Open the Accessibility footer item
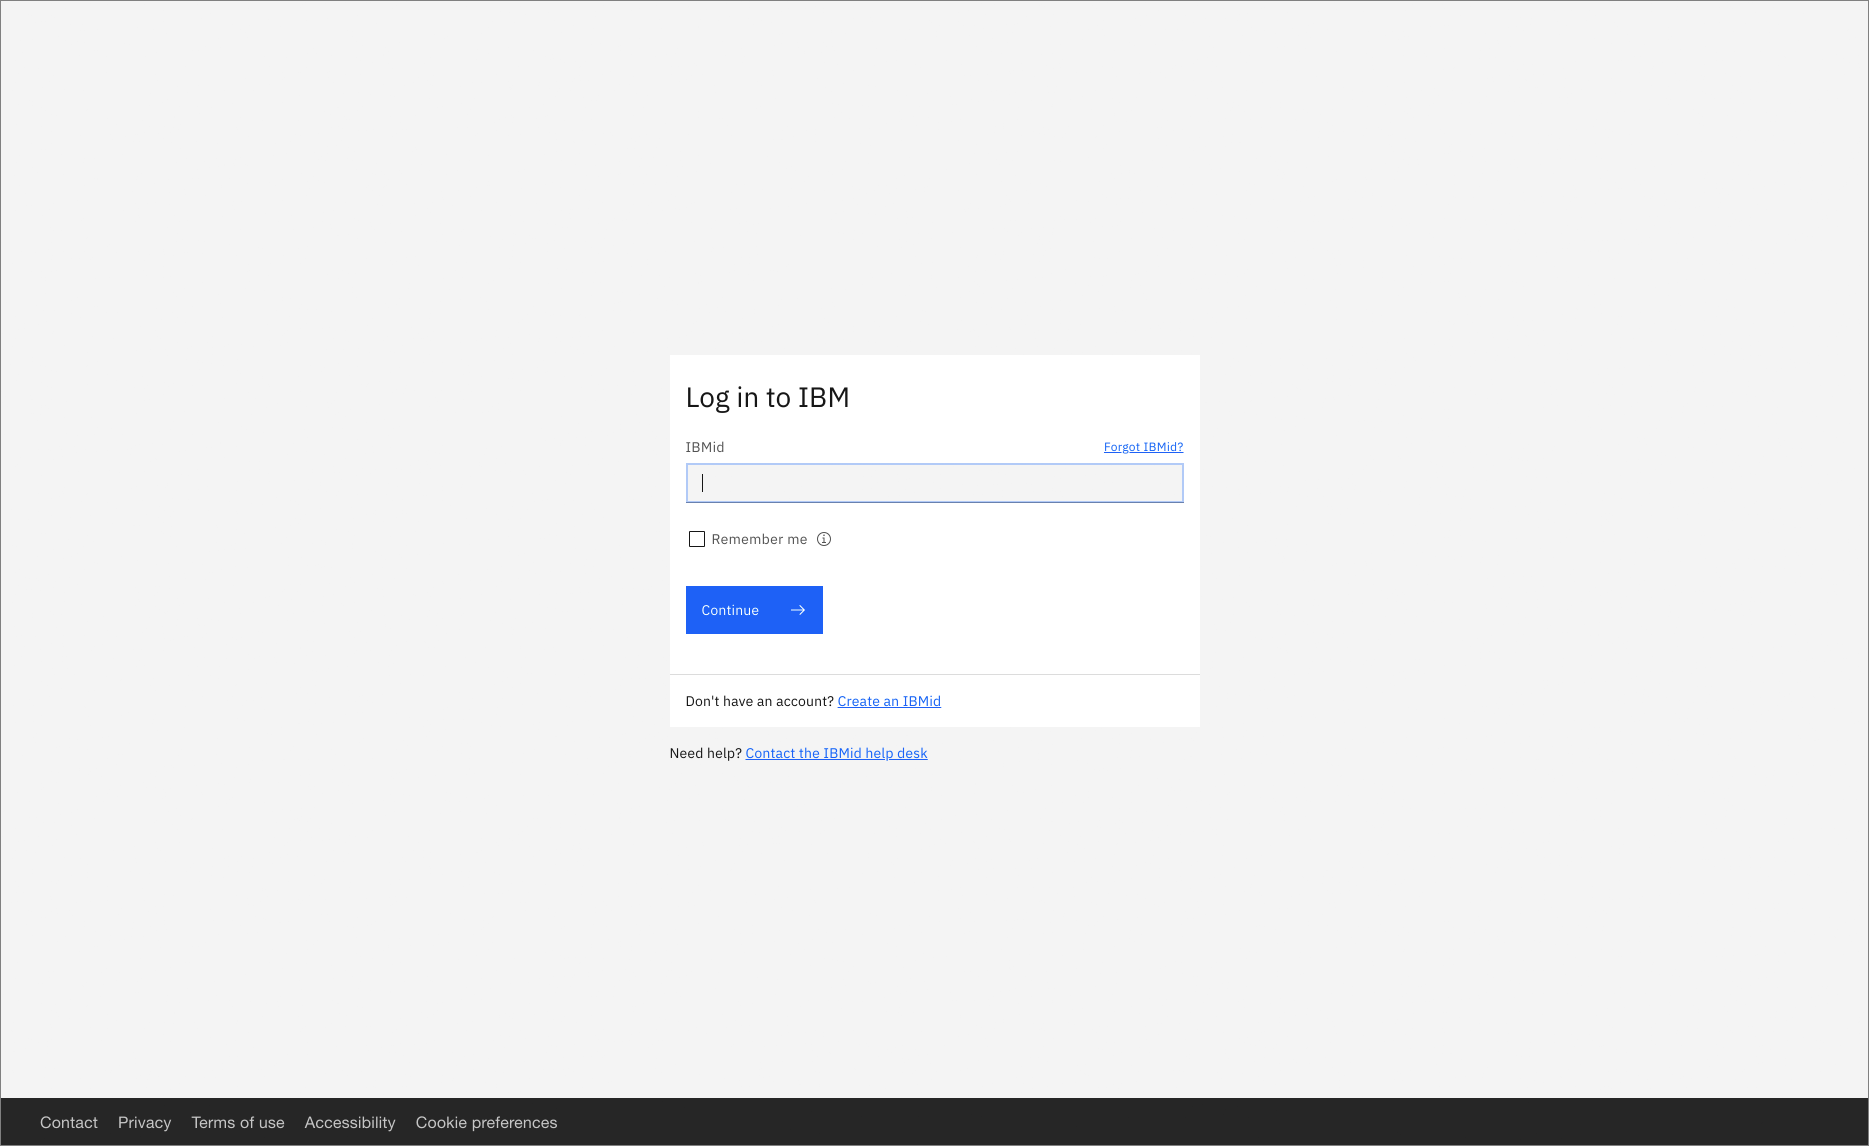The width and height of the screenshot is (1869, 1146). (350, 1122)
